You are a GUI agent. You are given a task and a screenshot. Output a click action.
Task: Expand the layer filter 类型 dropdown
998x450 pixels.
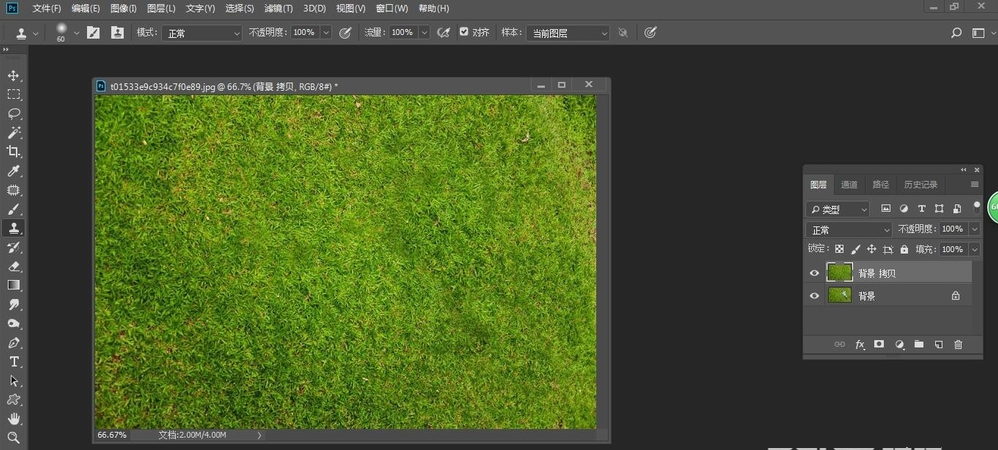839,209
